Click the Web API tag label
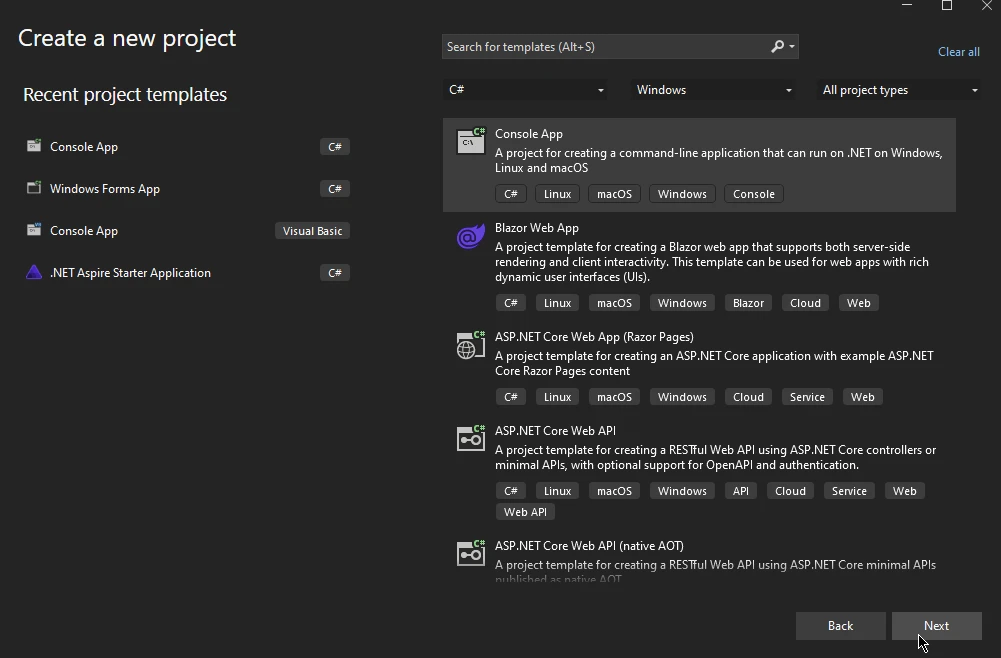1001x658 pixels. (525, 512)
